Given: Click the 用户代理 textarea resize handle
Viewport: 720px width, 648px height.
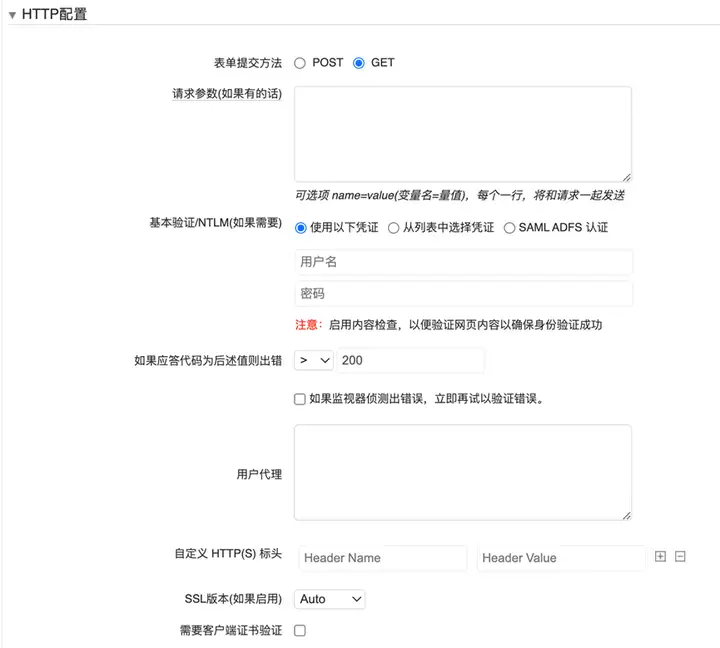Looking at the screenshot, I should point(627,516).
